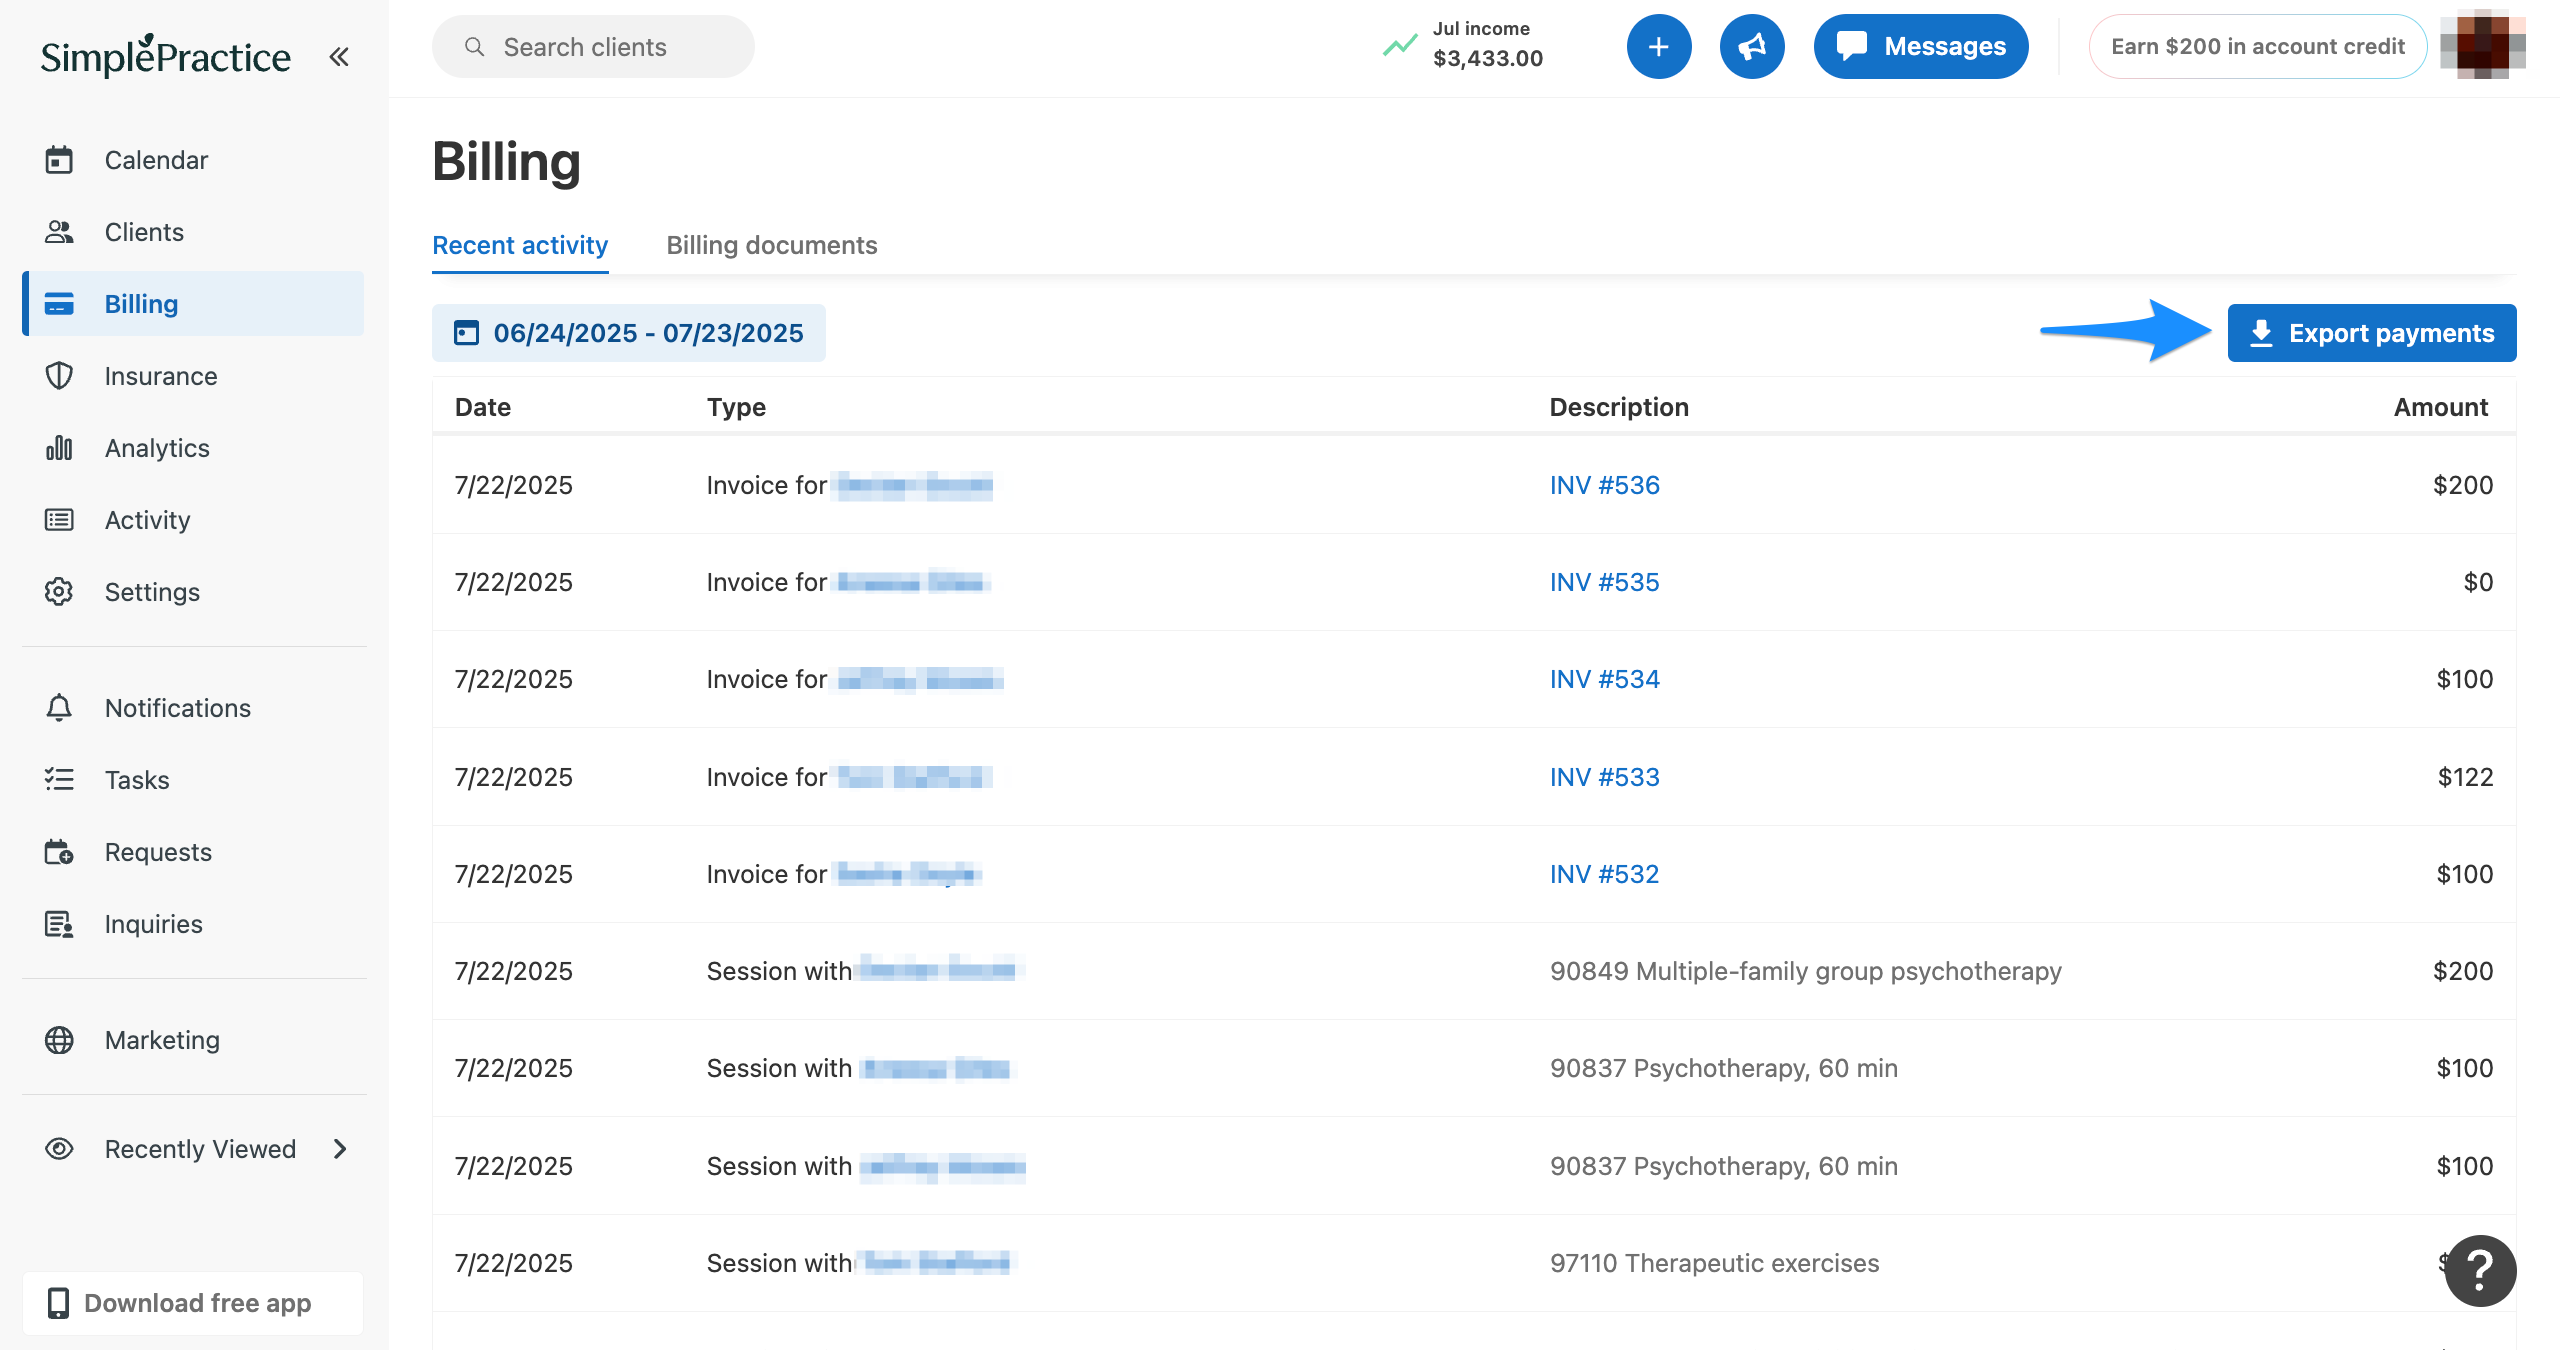Select the Recent activity tab
Viewport: 2560px width, 1350px height.
coord(520,245)
